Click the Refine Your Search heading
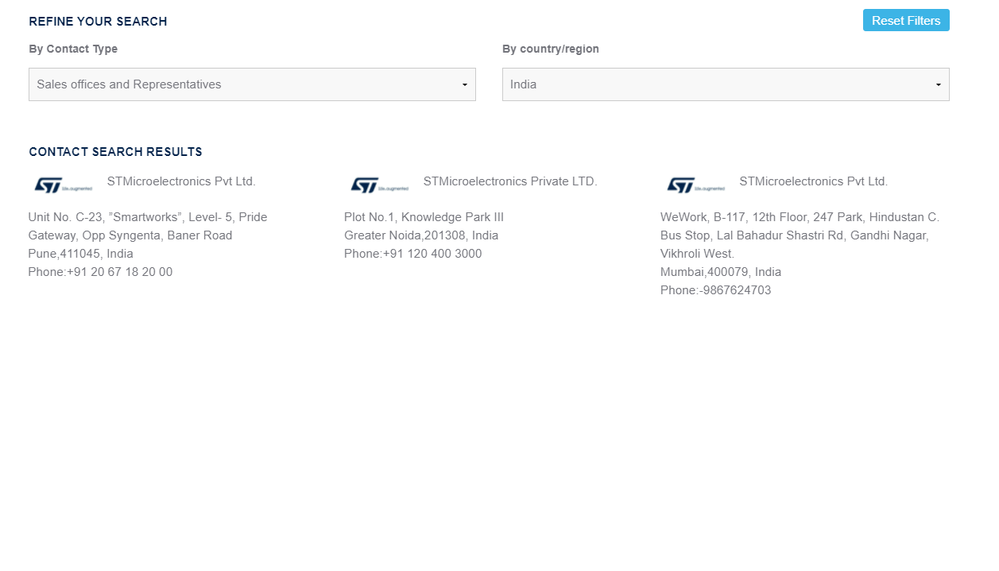Viewport: 999px width, 571px height. (98, 21)
